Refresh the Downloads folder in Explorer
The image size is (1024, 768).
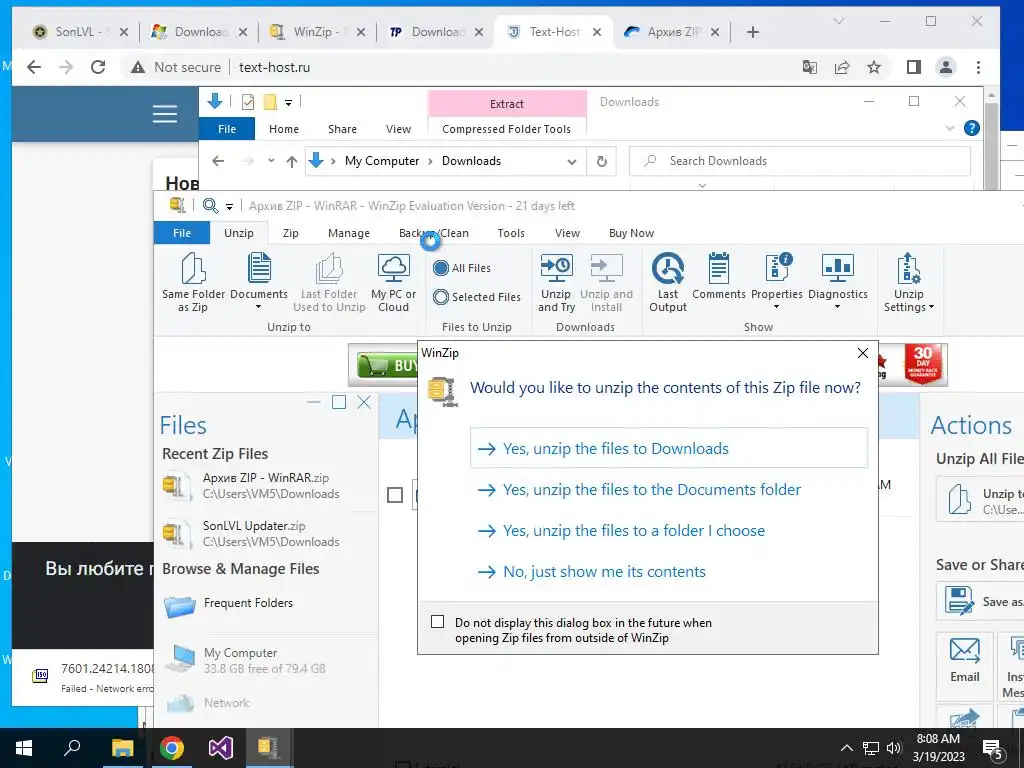point(602,161)
